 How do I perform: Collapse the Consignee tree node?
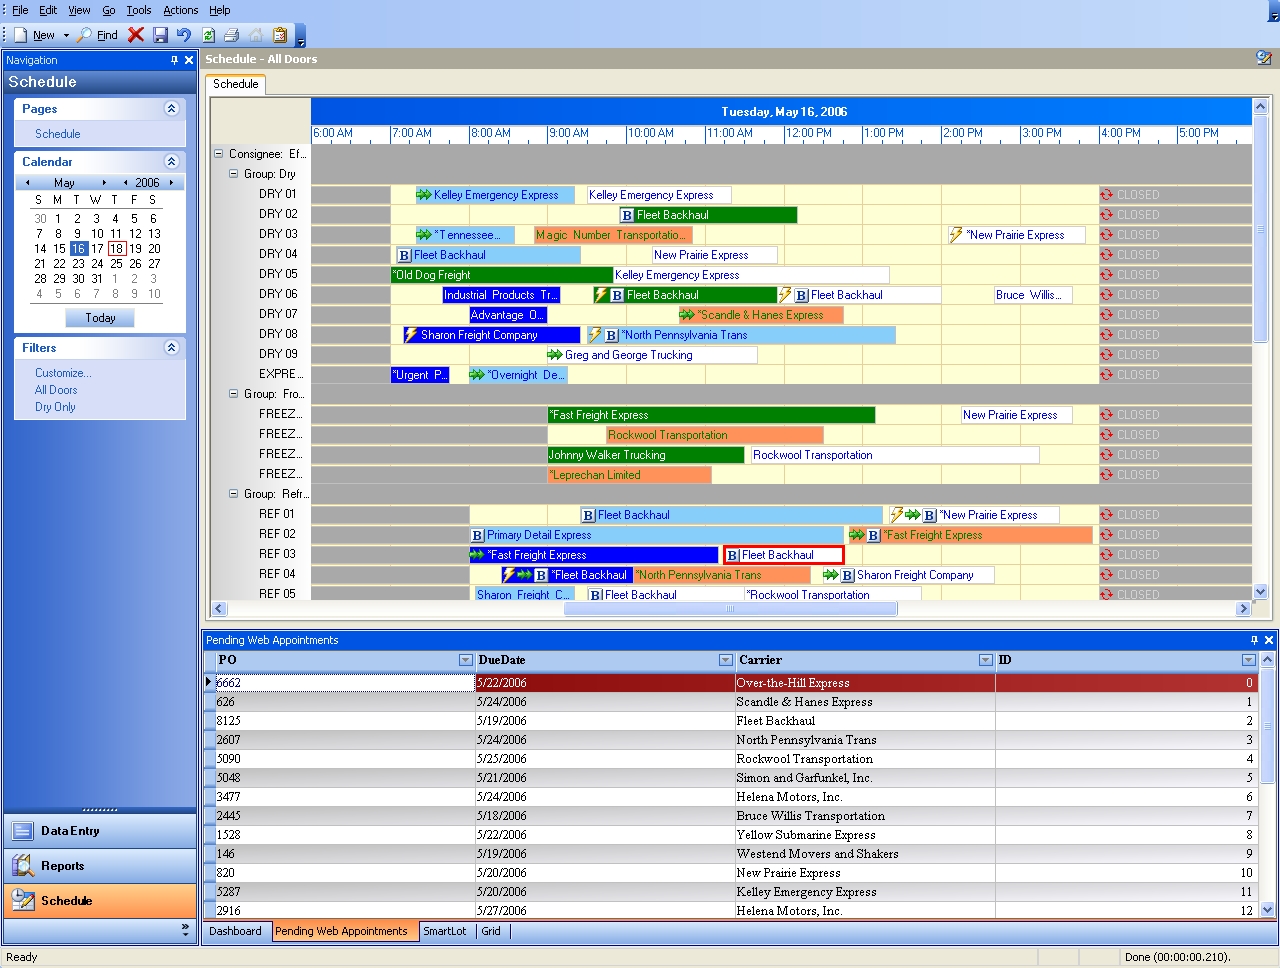click(219, 154)
